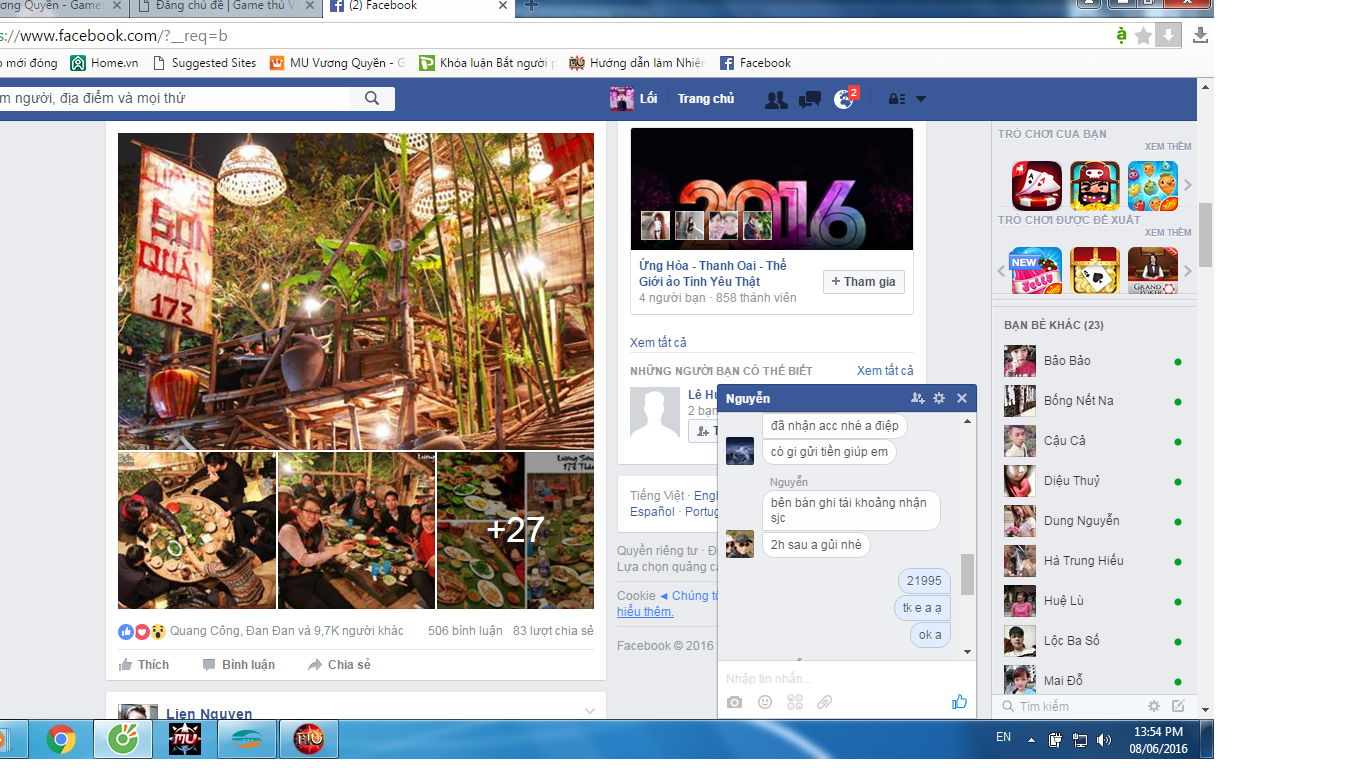The image size is (1366, 768).
Task: Show next games in Trò chơi của bạn
Action: [1188, 185]
